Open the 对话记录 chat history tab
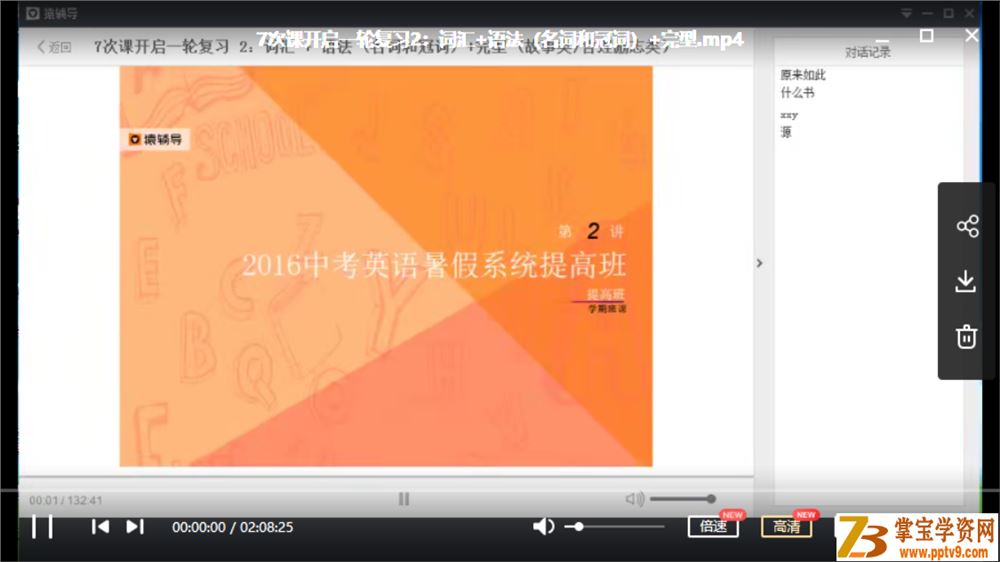1000x562 pixels. click(x=867, y=52)
